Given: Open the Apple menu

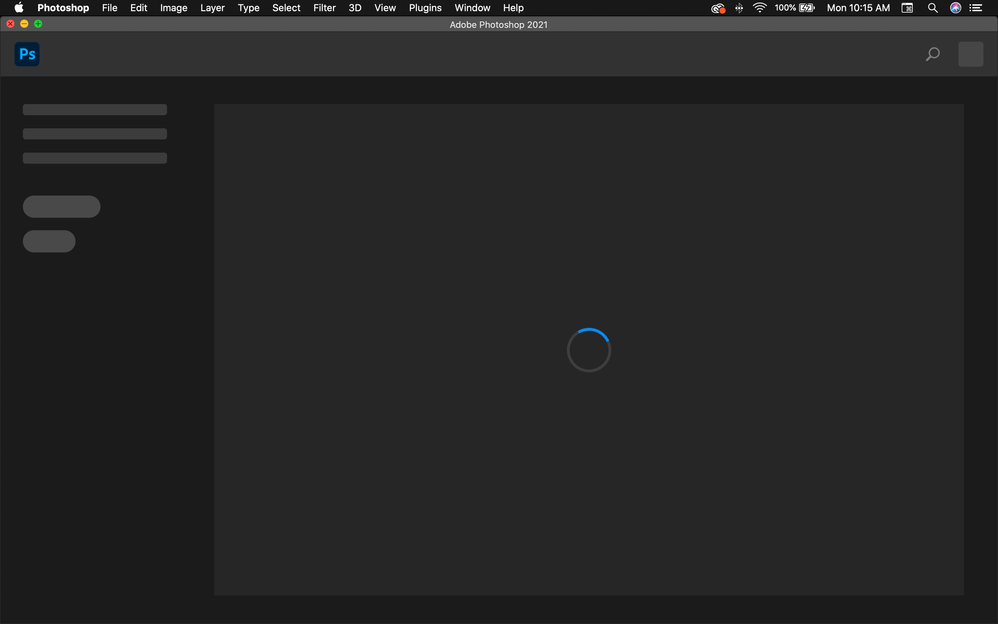Looking at the screenshot, I should point(19,8).
